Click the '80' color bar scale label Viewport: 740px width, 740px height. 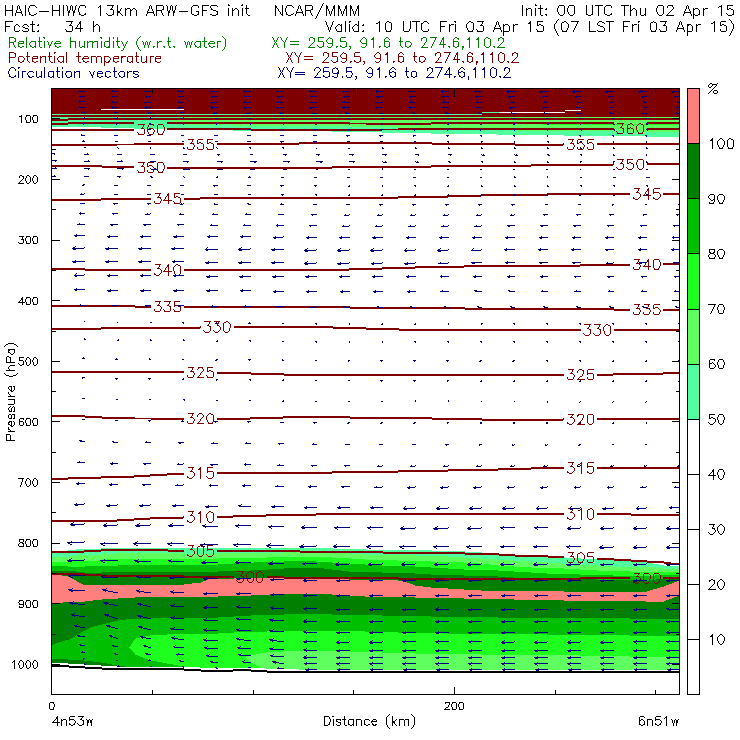(x=716, y=254)
